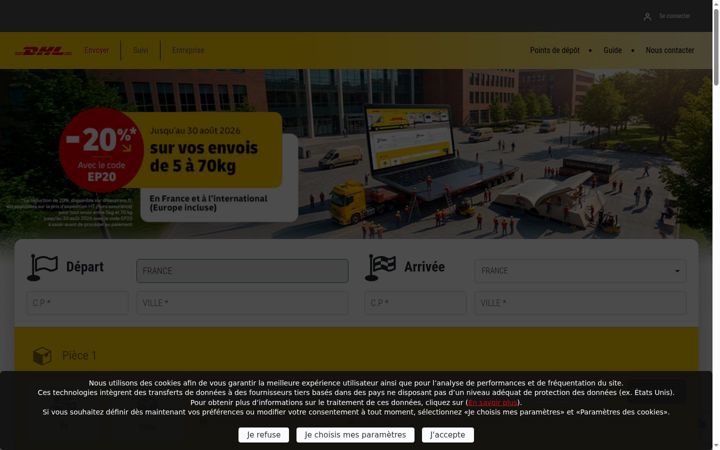Click the Arrivée checkered flag icon

click(380, 267)
